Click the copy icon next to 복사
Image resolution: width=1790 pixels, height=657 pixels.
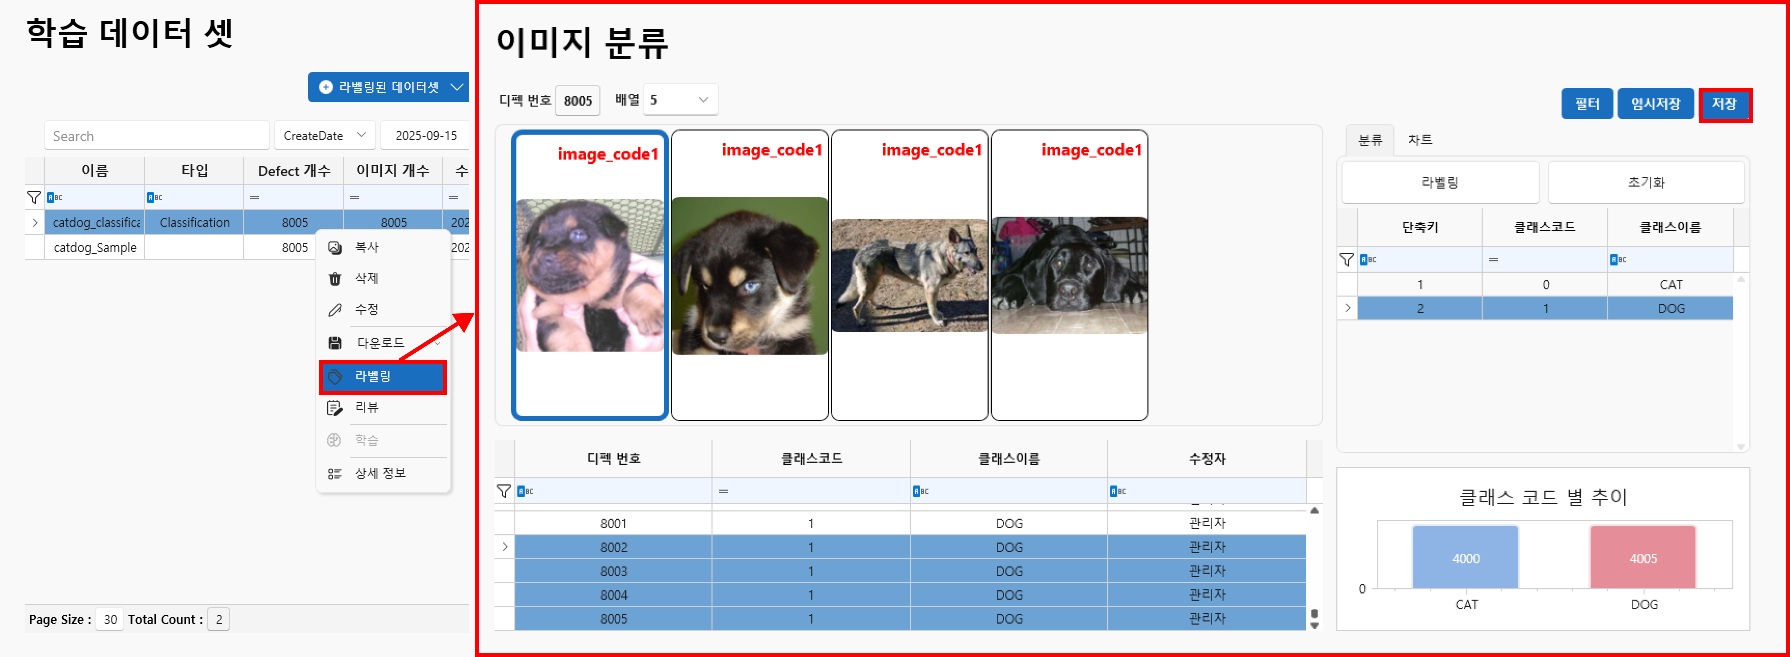pyautogui.click(x=335, y=248)
